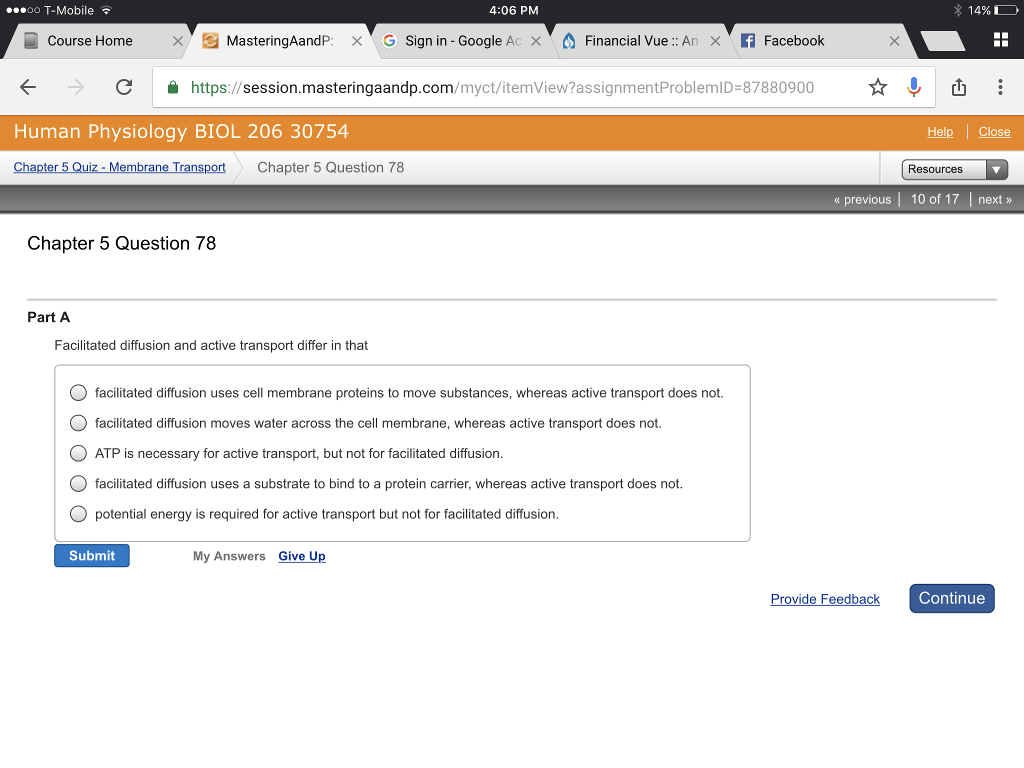The width and height of the screenshot is (1024, 768).
Task: Select the potential energy answer option
Action: click(78, 514)
